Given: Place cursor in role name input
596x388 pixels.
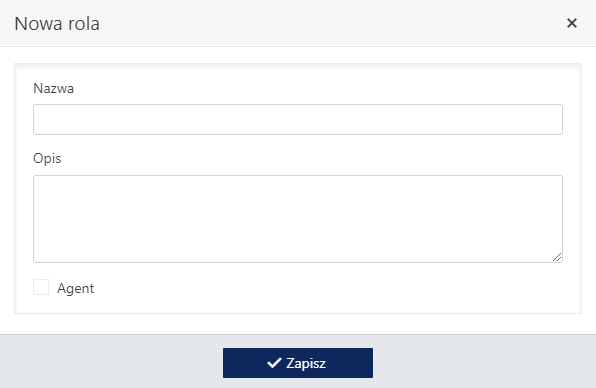Looking at the screenshot, I should click(x=298, y=119).
